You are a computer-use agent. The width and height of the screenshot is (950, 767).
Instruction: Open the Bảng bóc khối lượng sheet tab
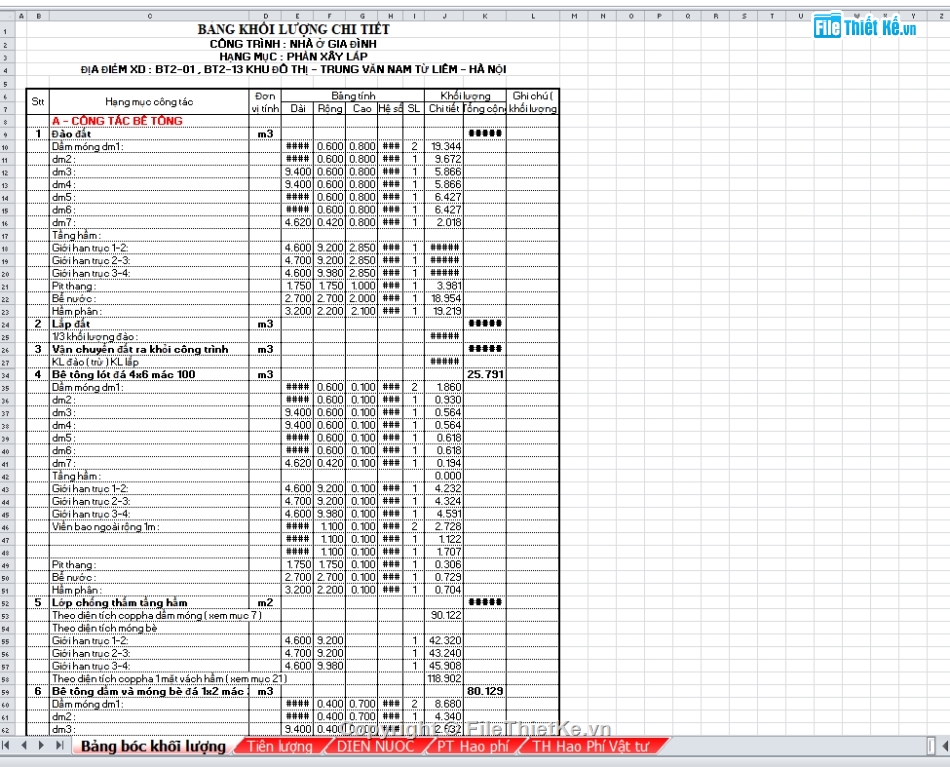[153, 746]
